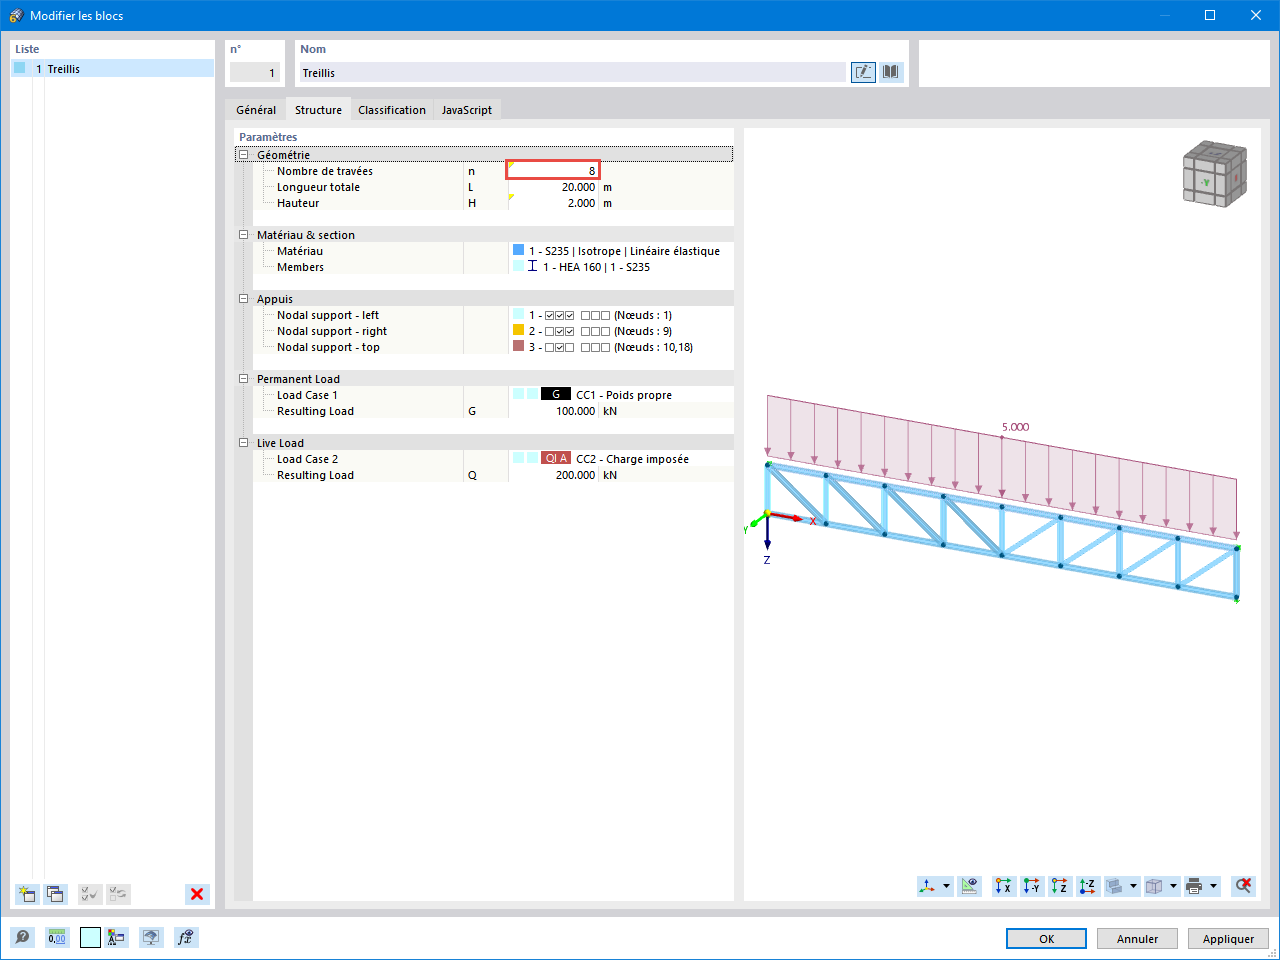Open the coordinate axes dropdown arrow
Image resolution: width=1280 pixels, height=960 pixels.
click(x=946, y=886)
